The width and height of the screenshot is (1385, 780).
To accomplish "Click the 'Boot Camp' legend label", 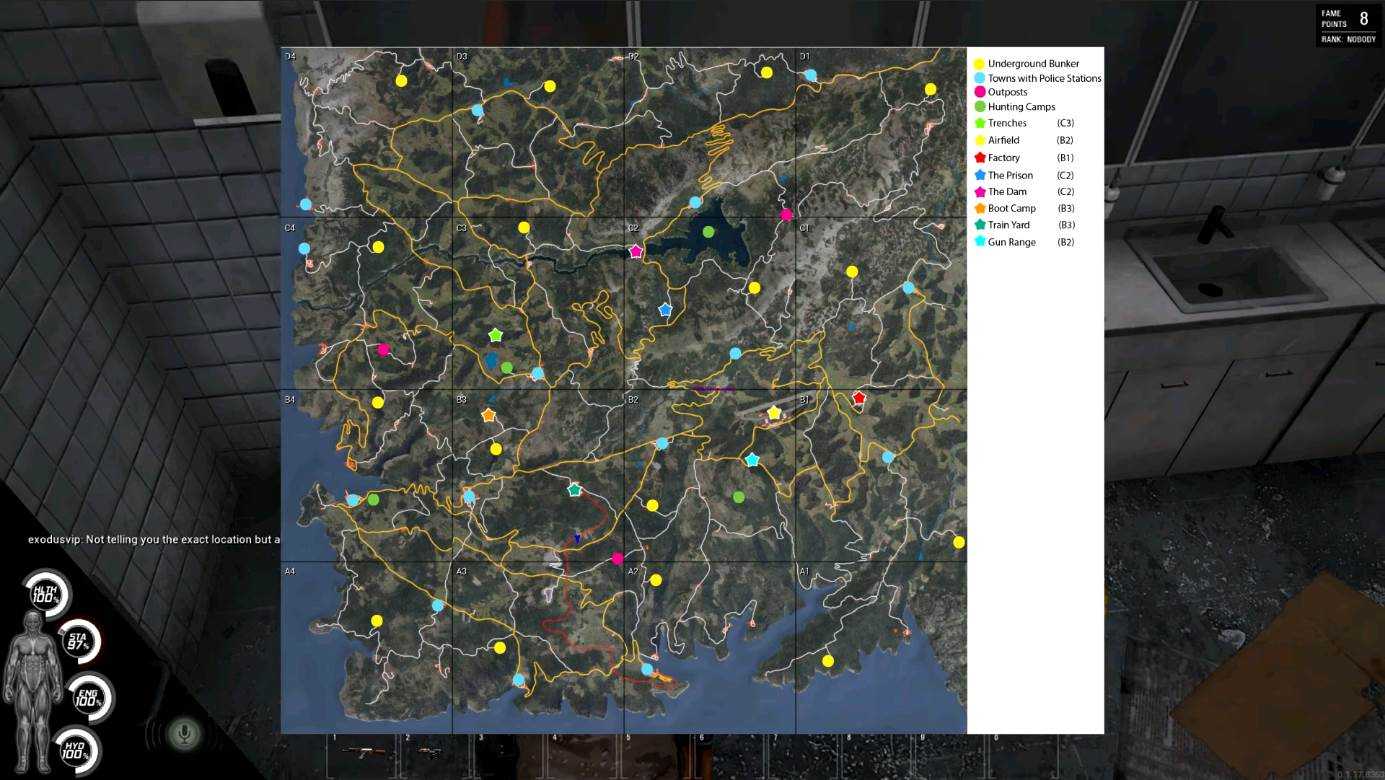I will 1012,208.
